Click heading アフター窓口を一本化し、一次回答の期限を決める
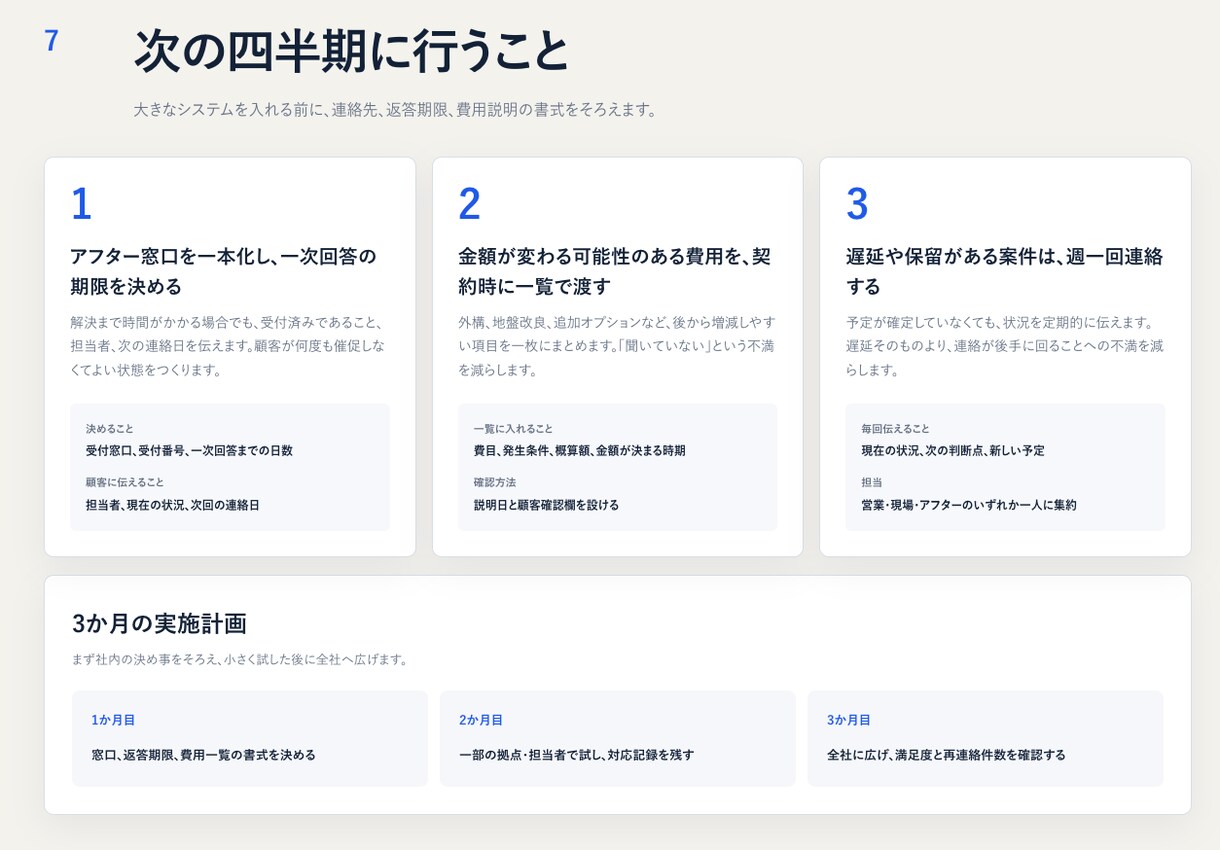1220x850 pixels. pyautogui.click(x=224, y=271)
